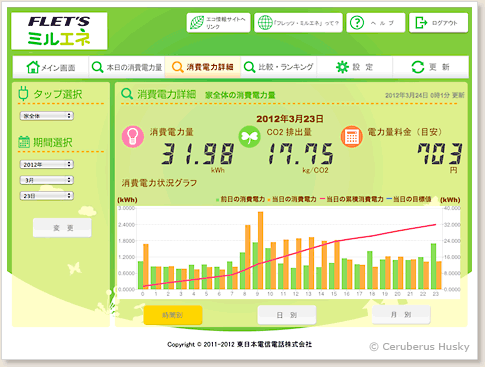Click the 設定 gear settings tab
This screenshot has height=367, width=485.
pyautogui.click(x=355, y=67)
